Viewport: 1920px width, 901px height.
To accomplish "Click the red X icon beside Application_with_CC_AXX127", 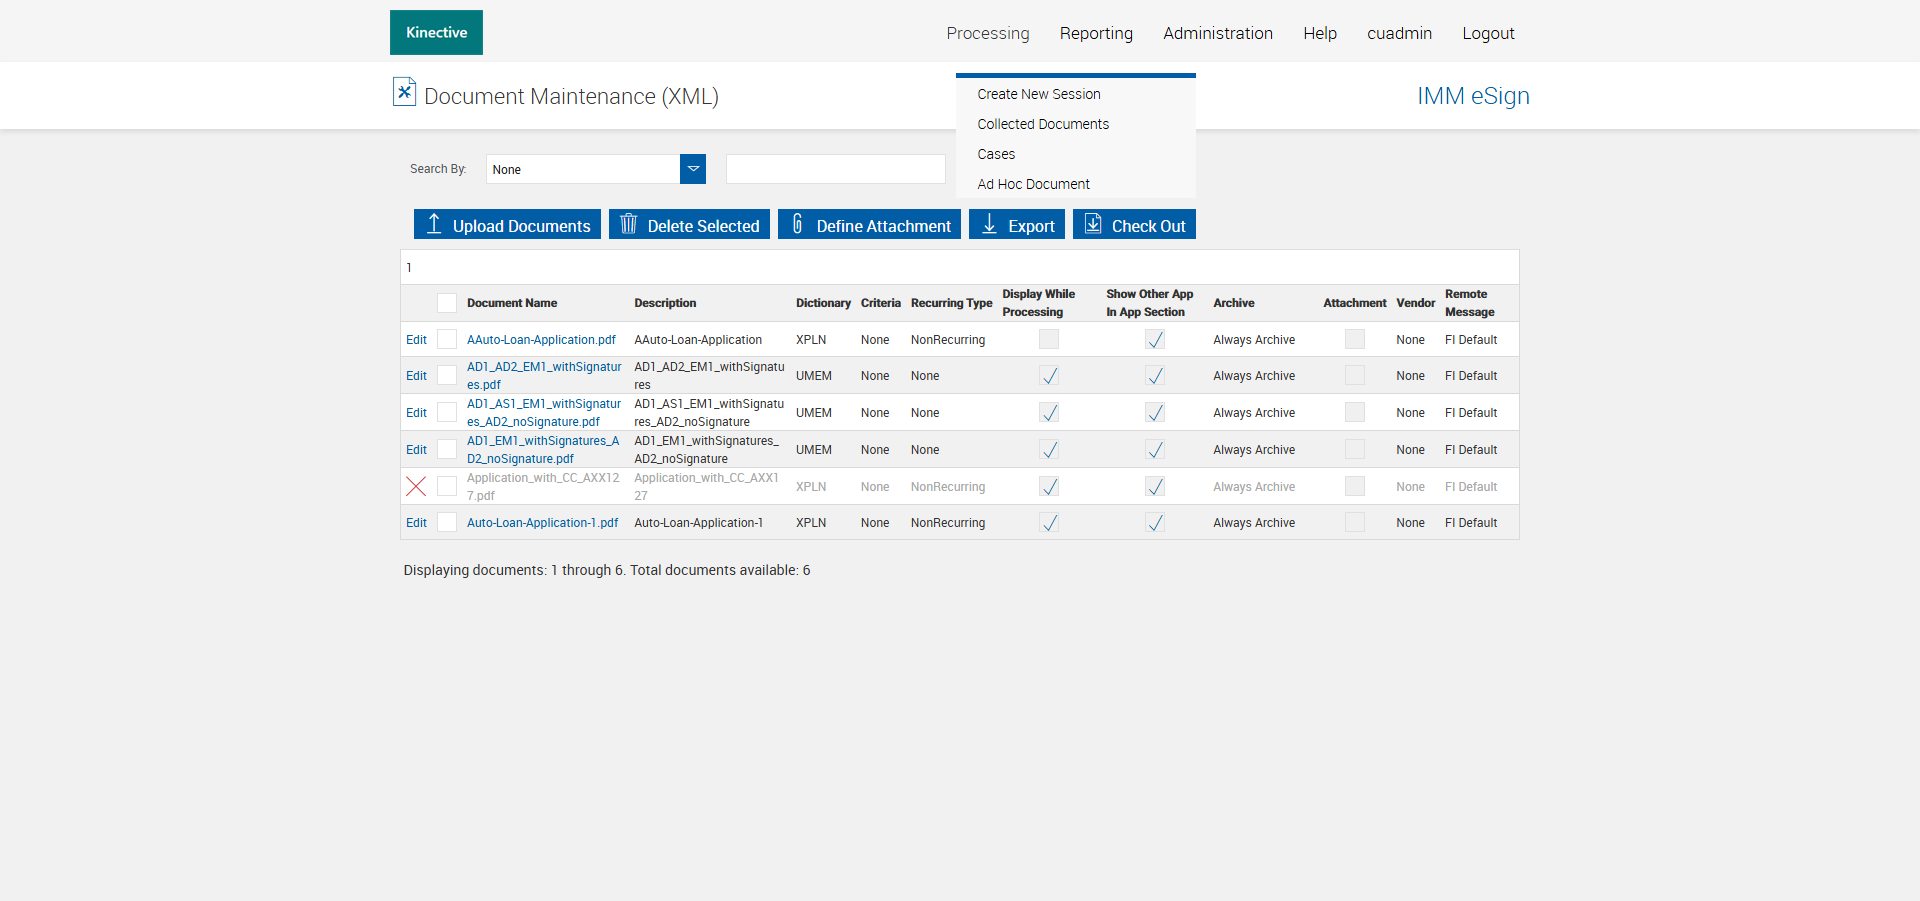I will pyautogui.click(x=416, y=487).
